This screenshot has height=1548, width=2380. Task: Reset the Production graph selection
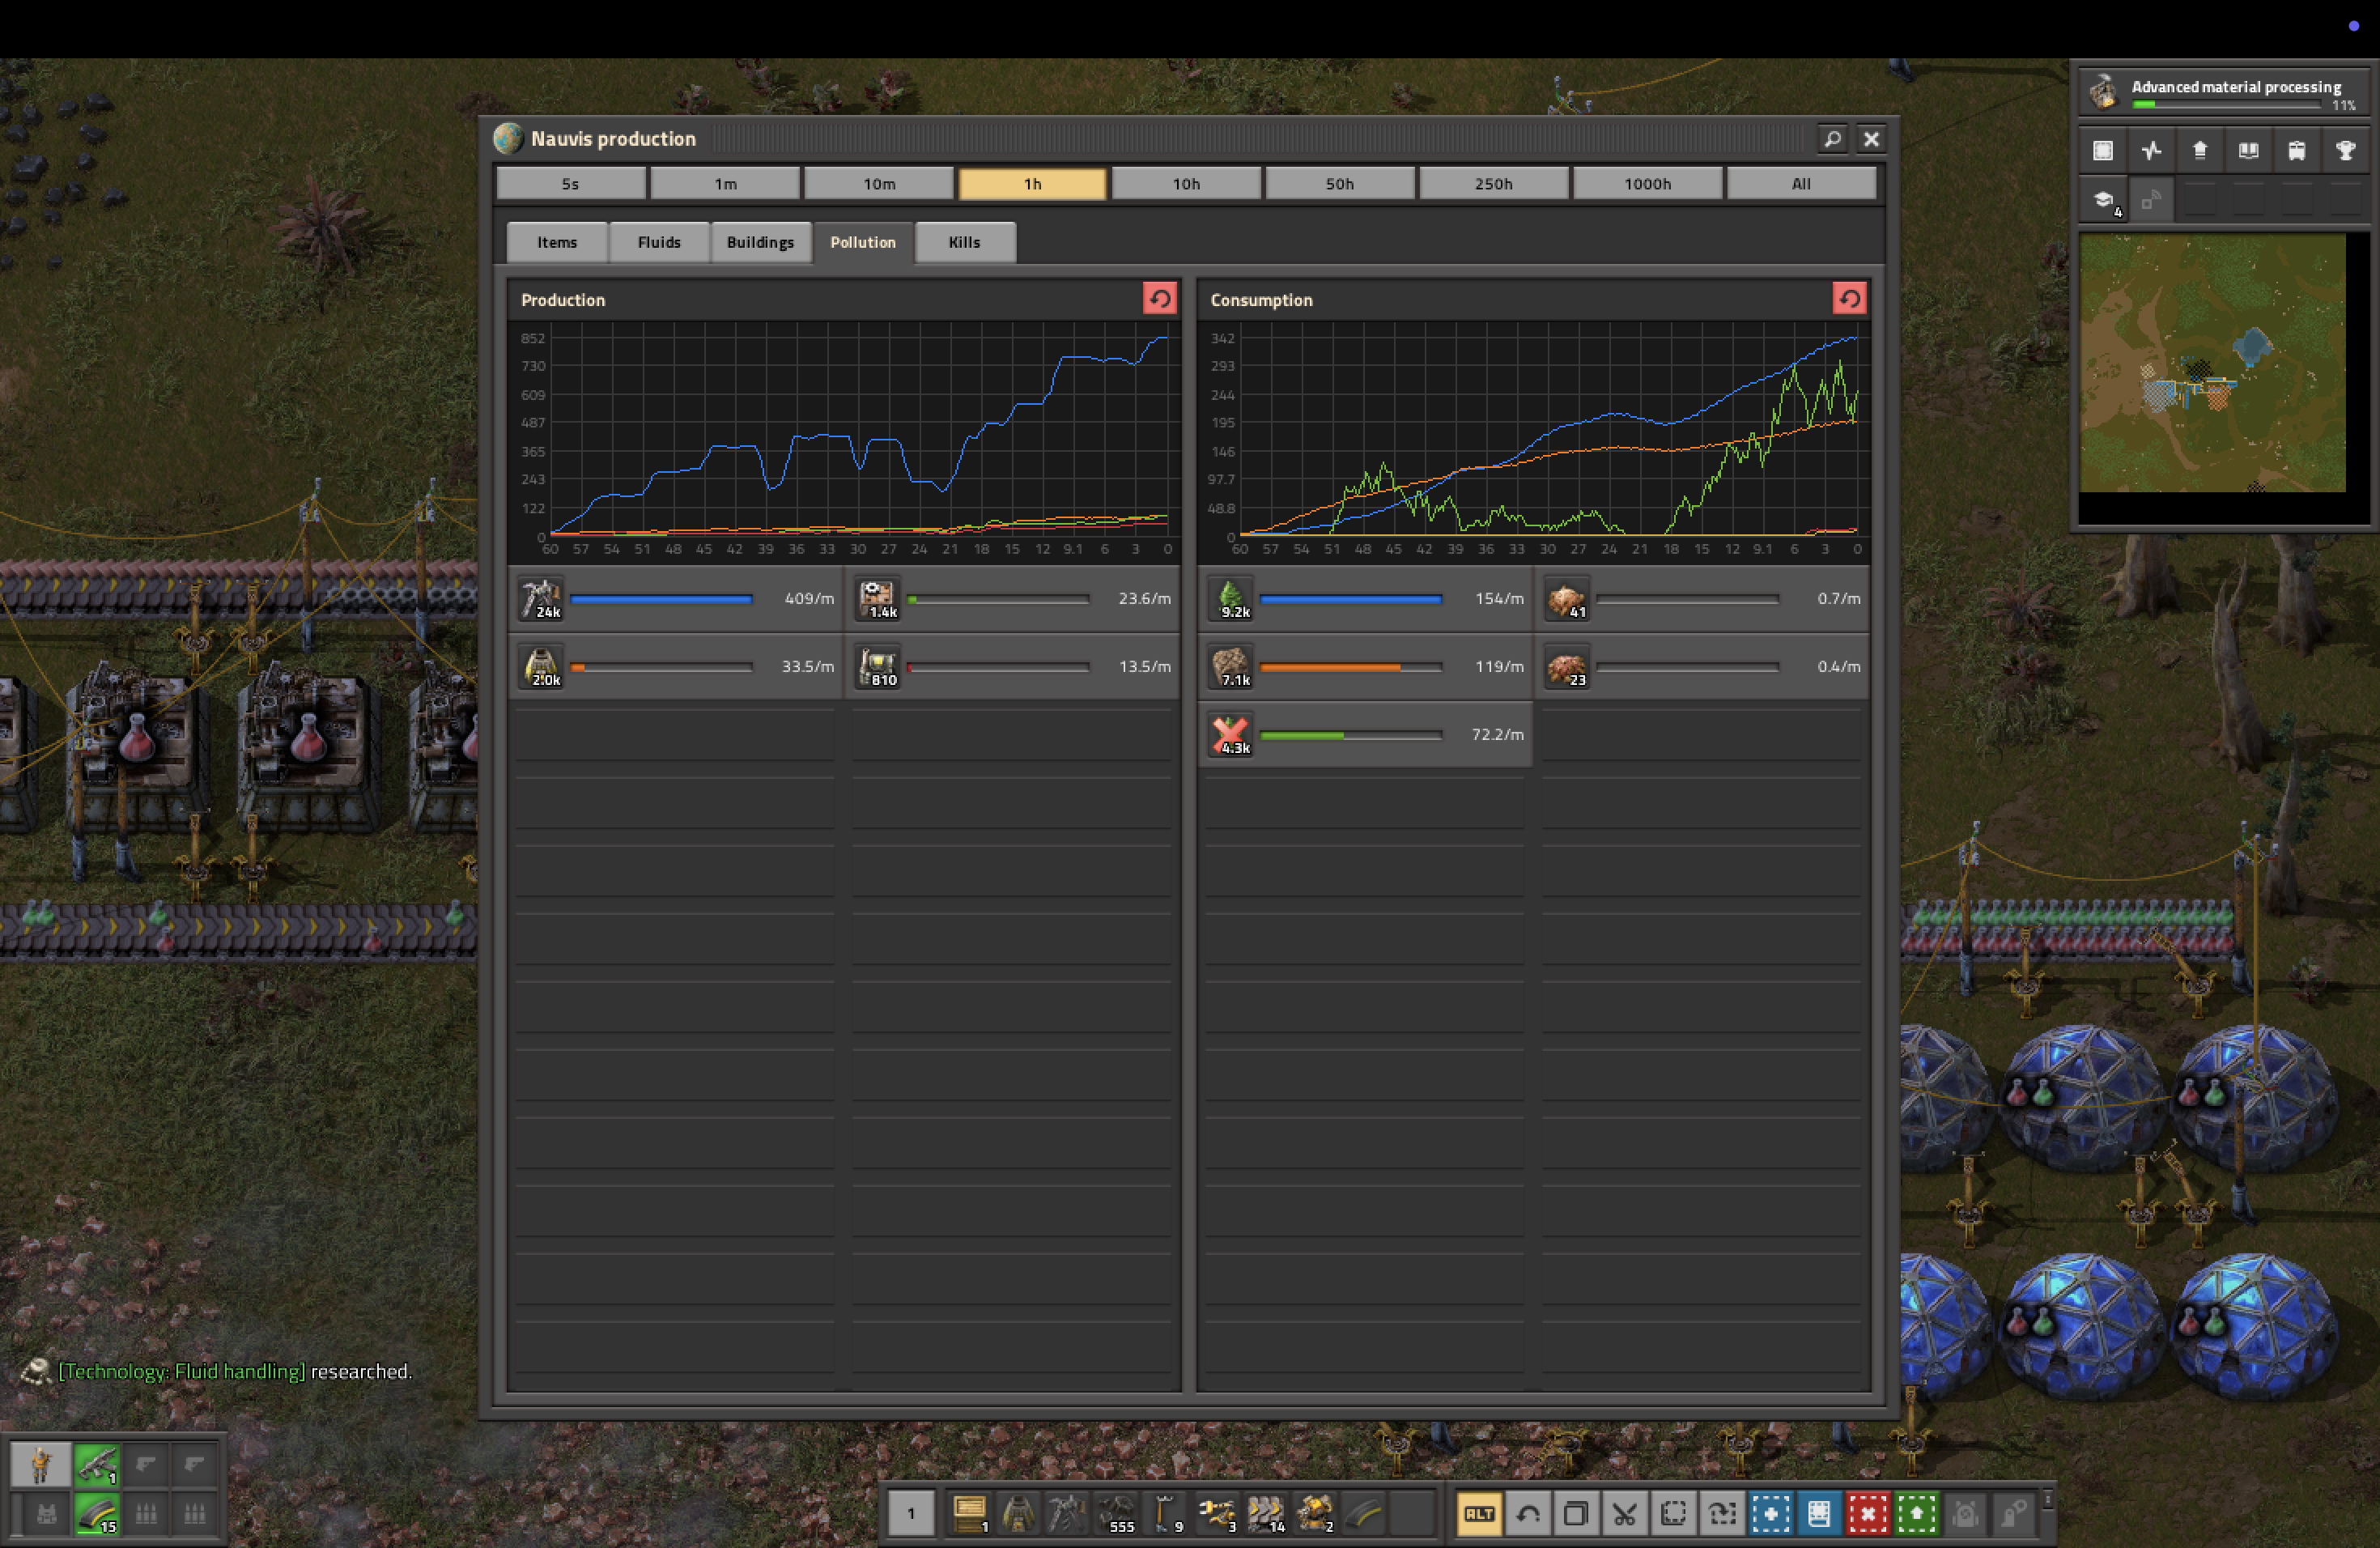1159,298
